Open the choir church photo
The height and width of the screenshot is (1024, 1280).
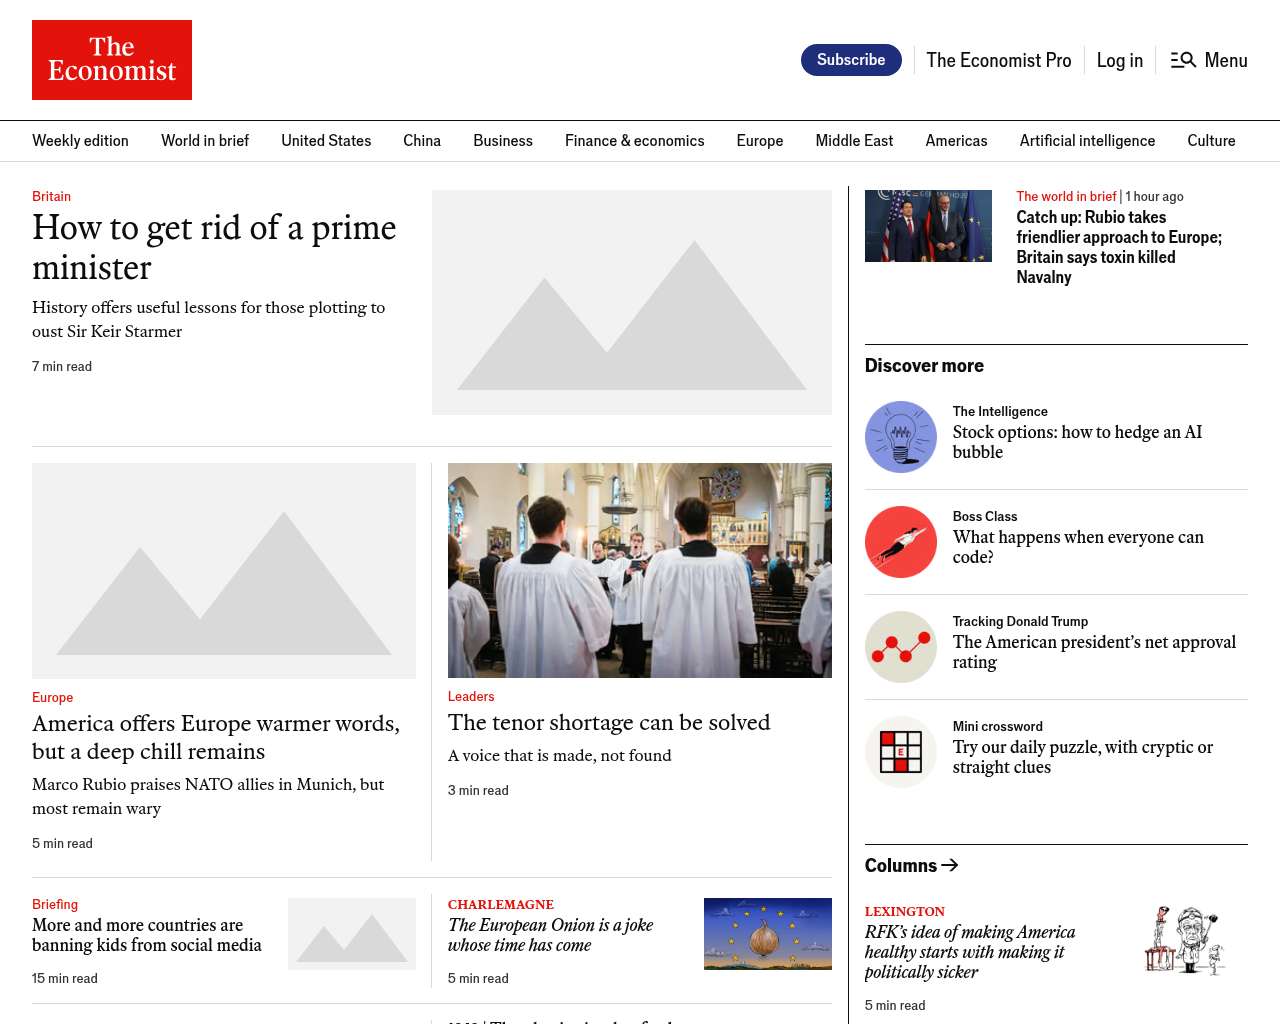639,570
